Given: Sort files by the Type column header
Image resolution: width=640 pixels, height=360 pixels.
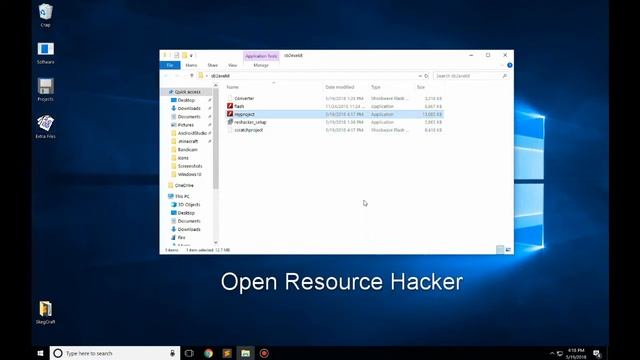Looking at the screenshot, I should click(x=376, y=87).
